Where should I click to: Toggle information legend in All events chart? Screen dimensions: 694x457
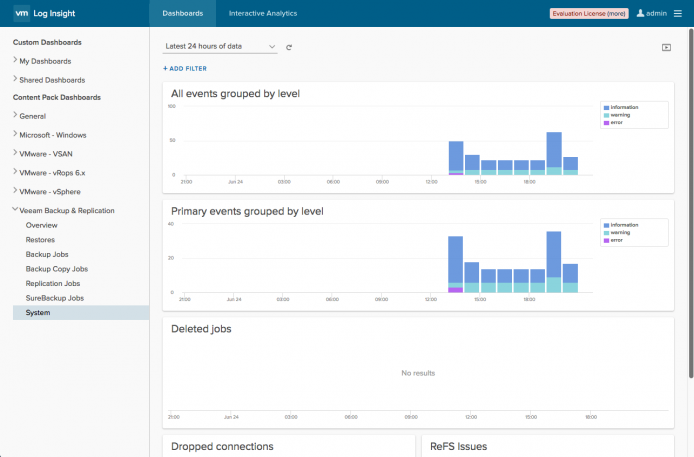pos(621,108)
